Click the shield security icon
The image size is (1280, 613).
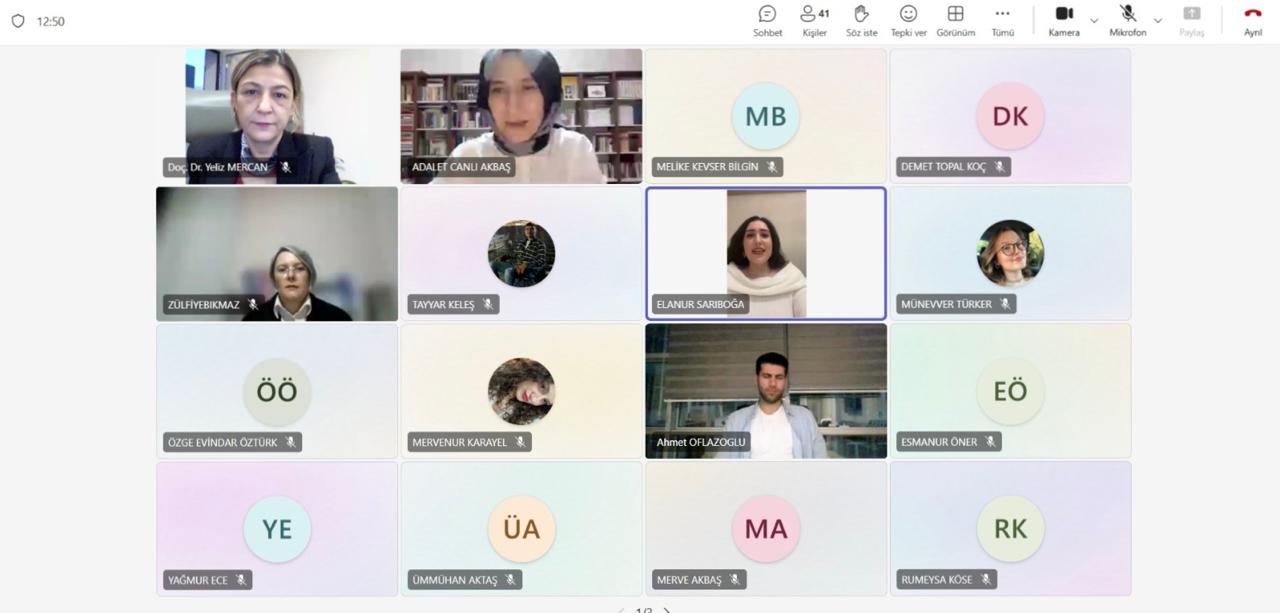coord(17,21)
